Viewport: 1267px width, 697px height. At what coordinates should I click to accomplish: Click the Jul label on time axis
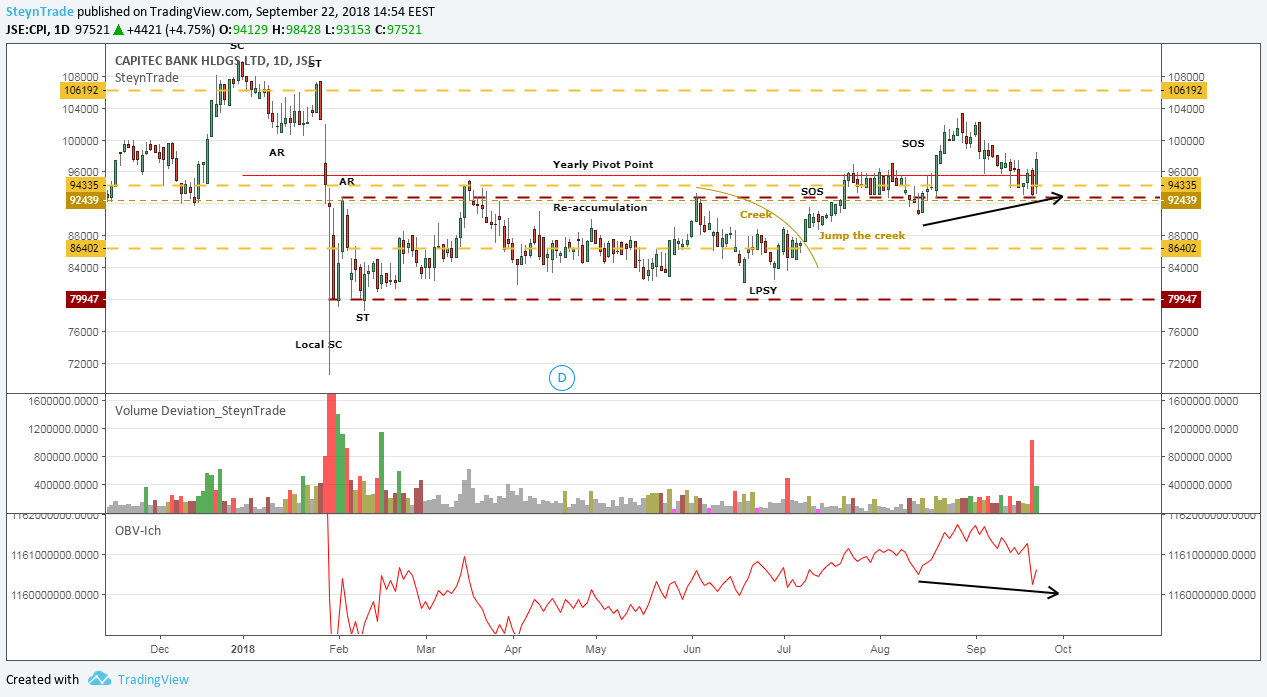coord(783,648)
